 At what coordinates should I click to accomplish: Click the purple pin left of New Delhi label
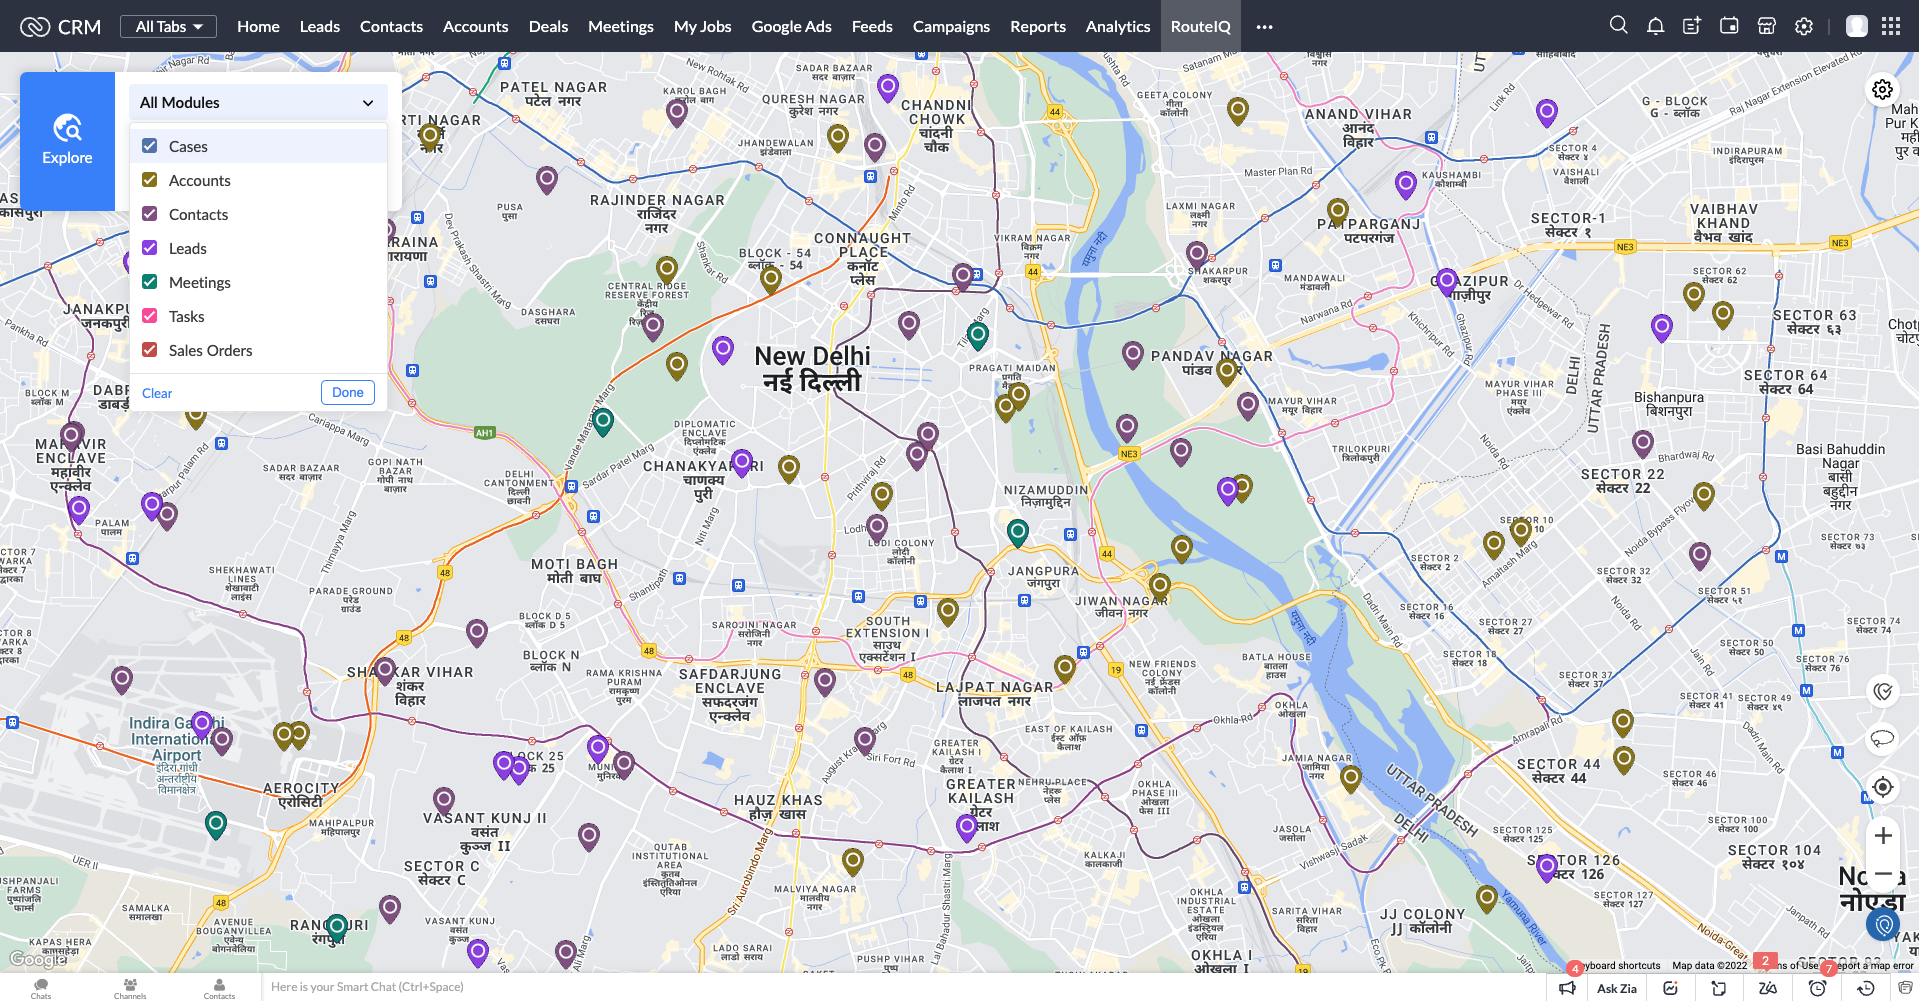723,349
